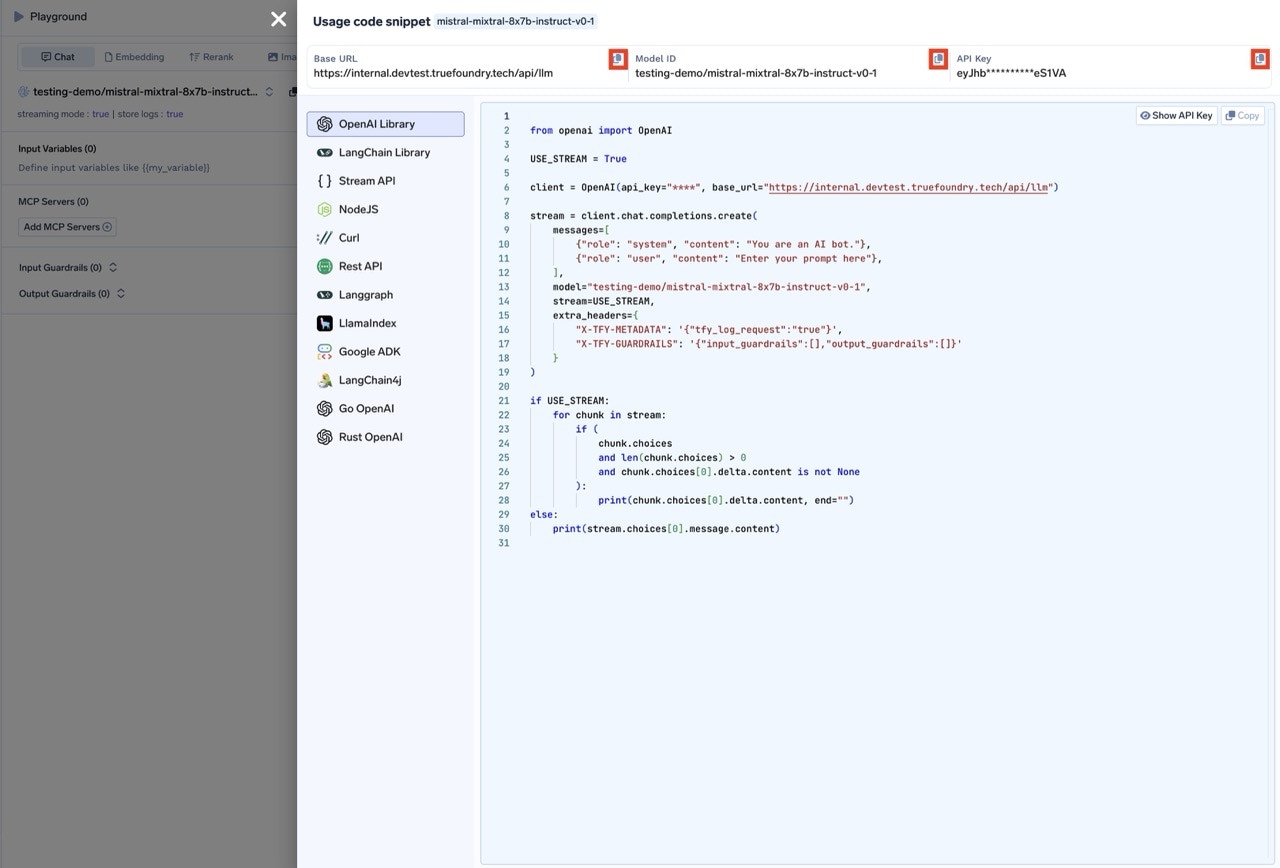Choose the Google ADK snippet
The width and height of the screenshot is (1280, 868).
point(385,352)
